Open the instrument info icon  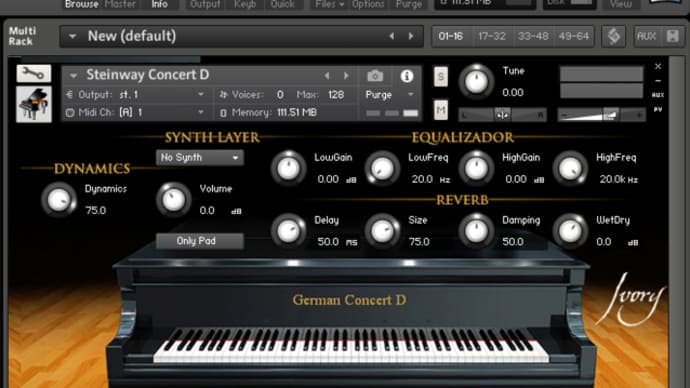click(407, 76)
